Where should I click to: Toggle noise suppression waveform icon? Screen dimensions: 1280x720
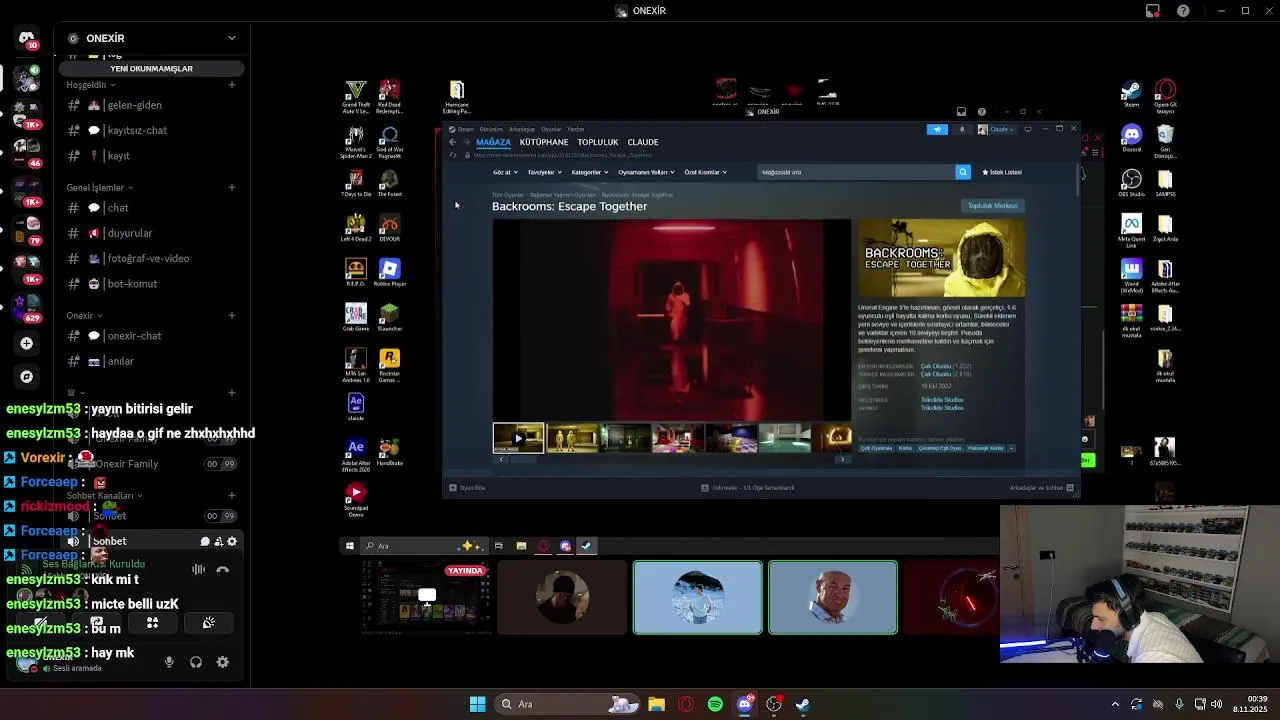click(198, 569)
